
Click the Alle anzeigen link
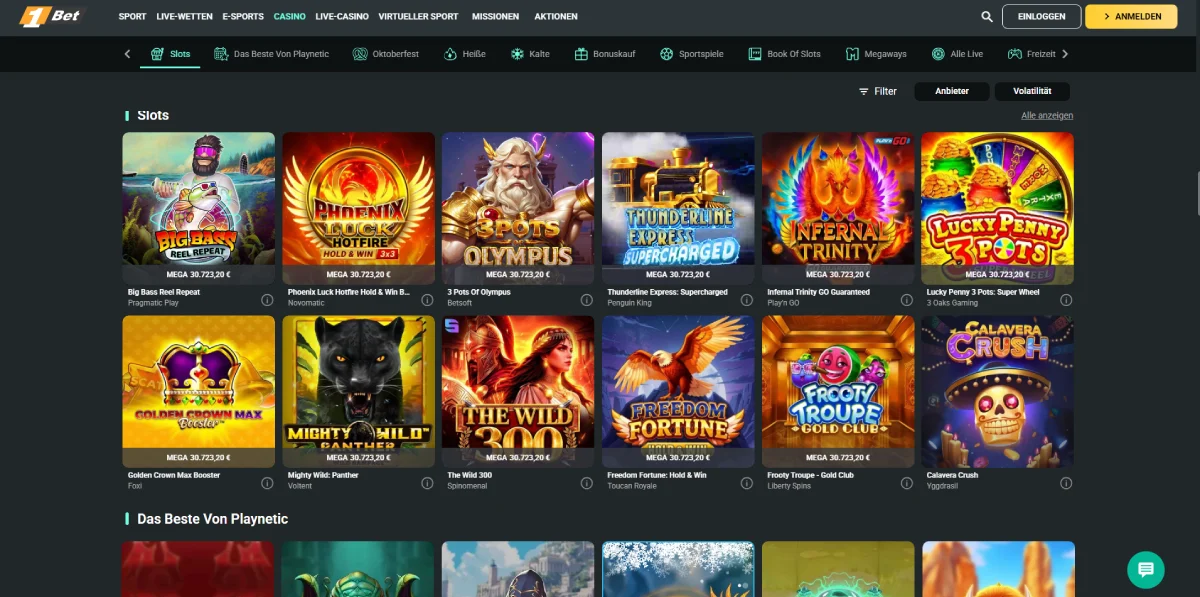pyautogui.click(x=1047, y=116)
